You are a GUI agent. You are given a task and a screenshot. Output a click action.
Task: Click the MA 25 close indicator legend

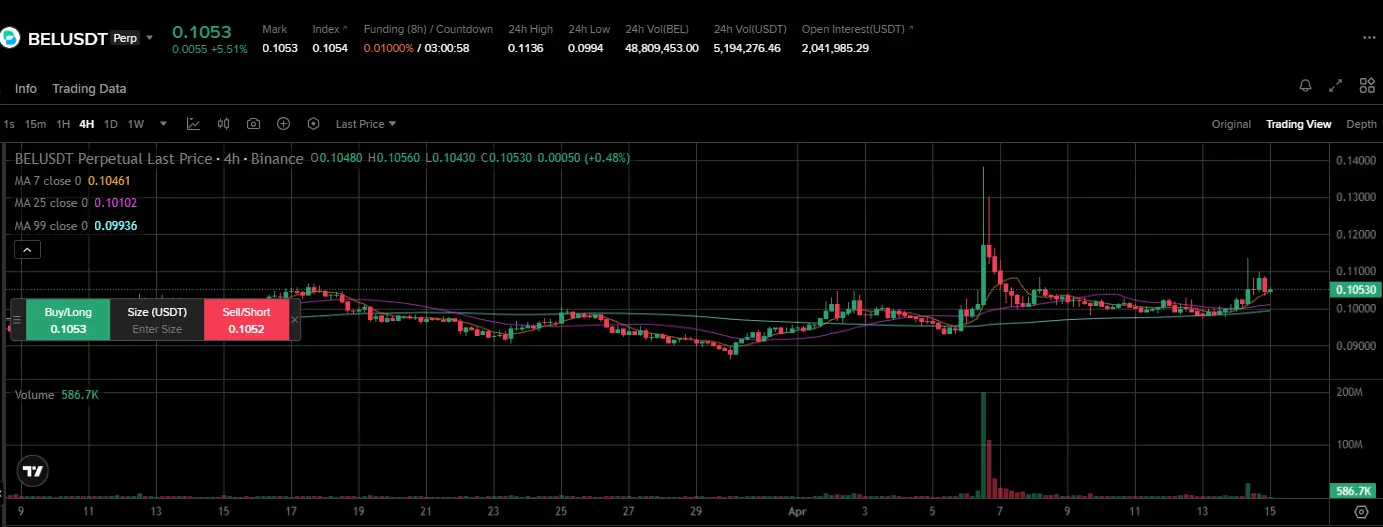[76, 203]
